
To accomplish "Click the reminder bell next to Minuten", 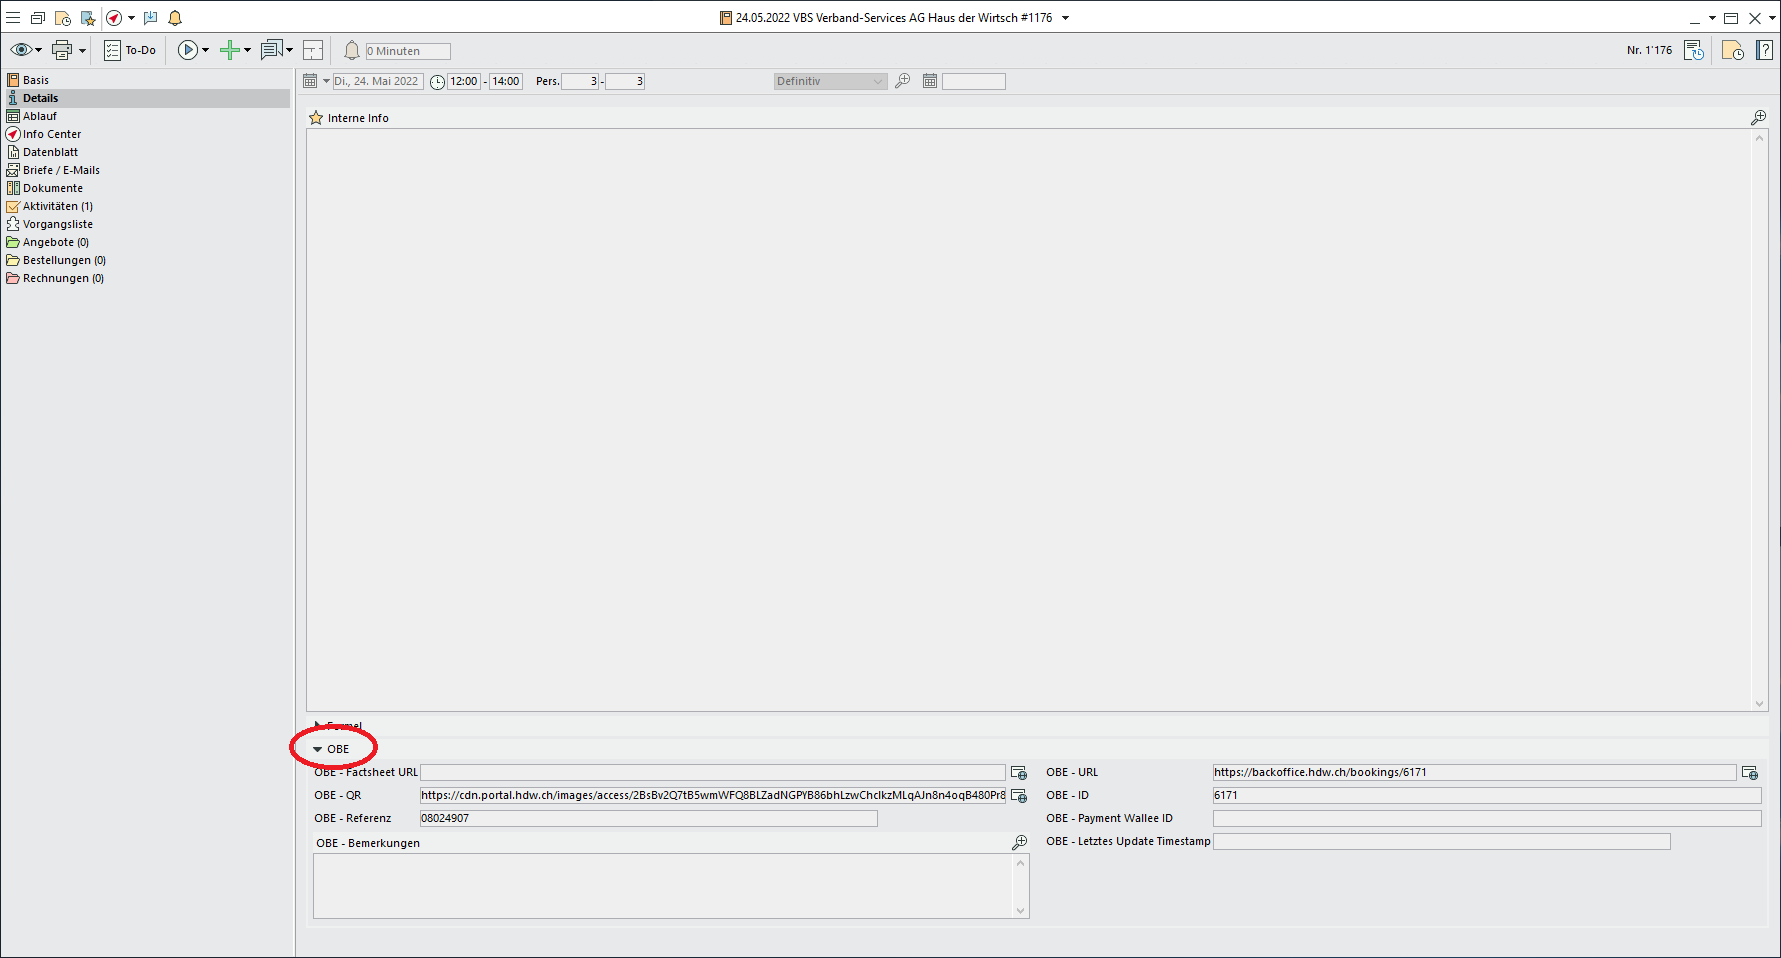I will 352,50.
